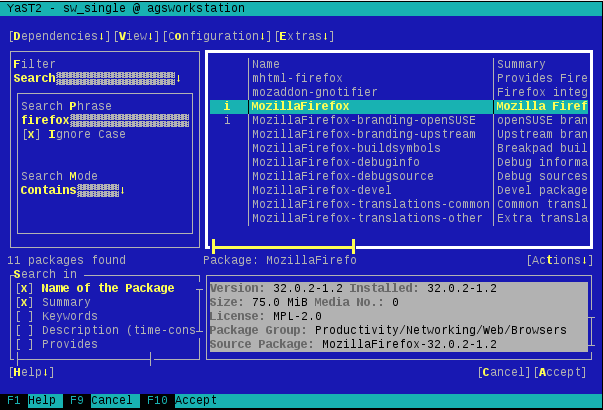
Task: Expand the Filter Search dropdown
Action: tap(97, 78)
